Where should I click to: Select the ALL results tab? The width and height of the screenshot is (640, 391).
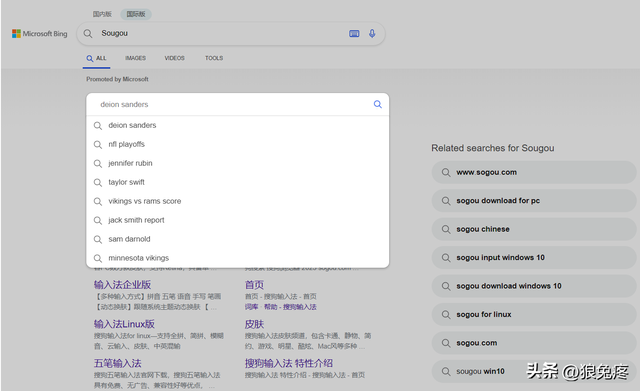pos(96,58)
